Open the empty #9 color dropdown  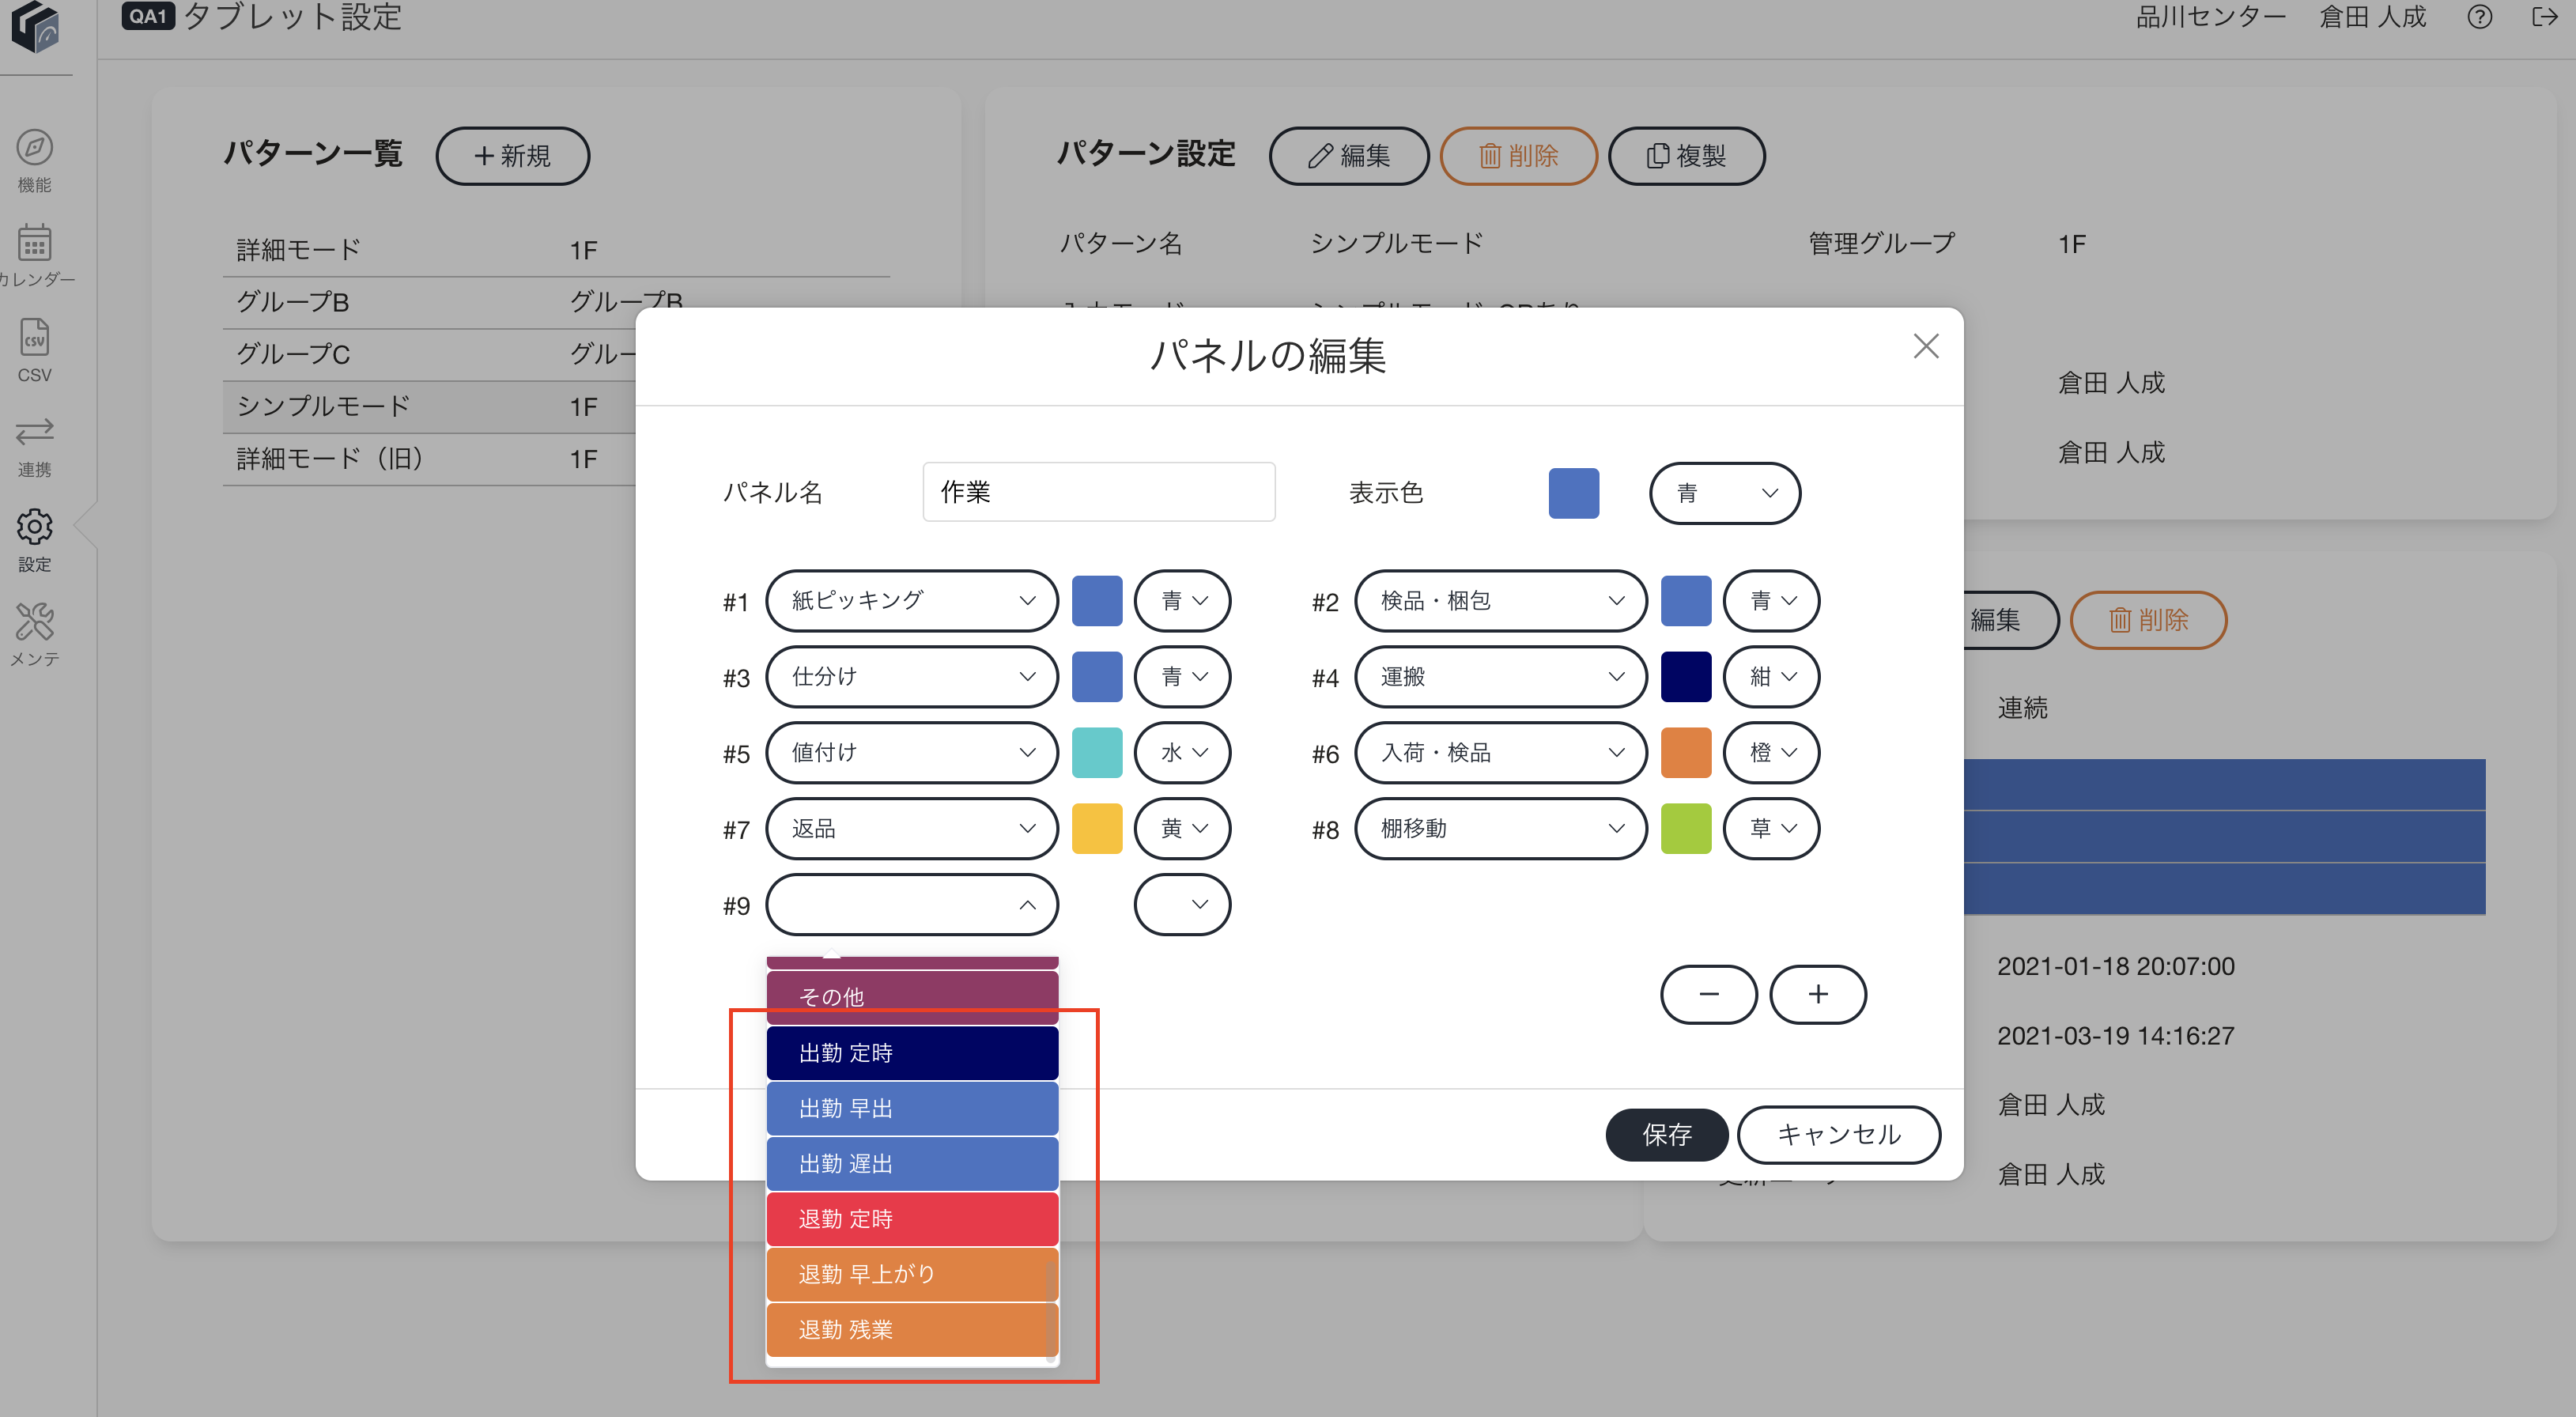tap(1182, 904)
